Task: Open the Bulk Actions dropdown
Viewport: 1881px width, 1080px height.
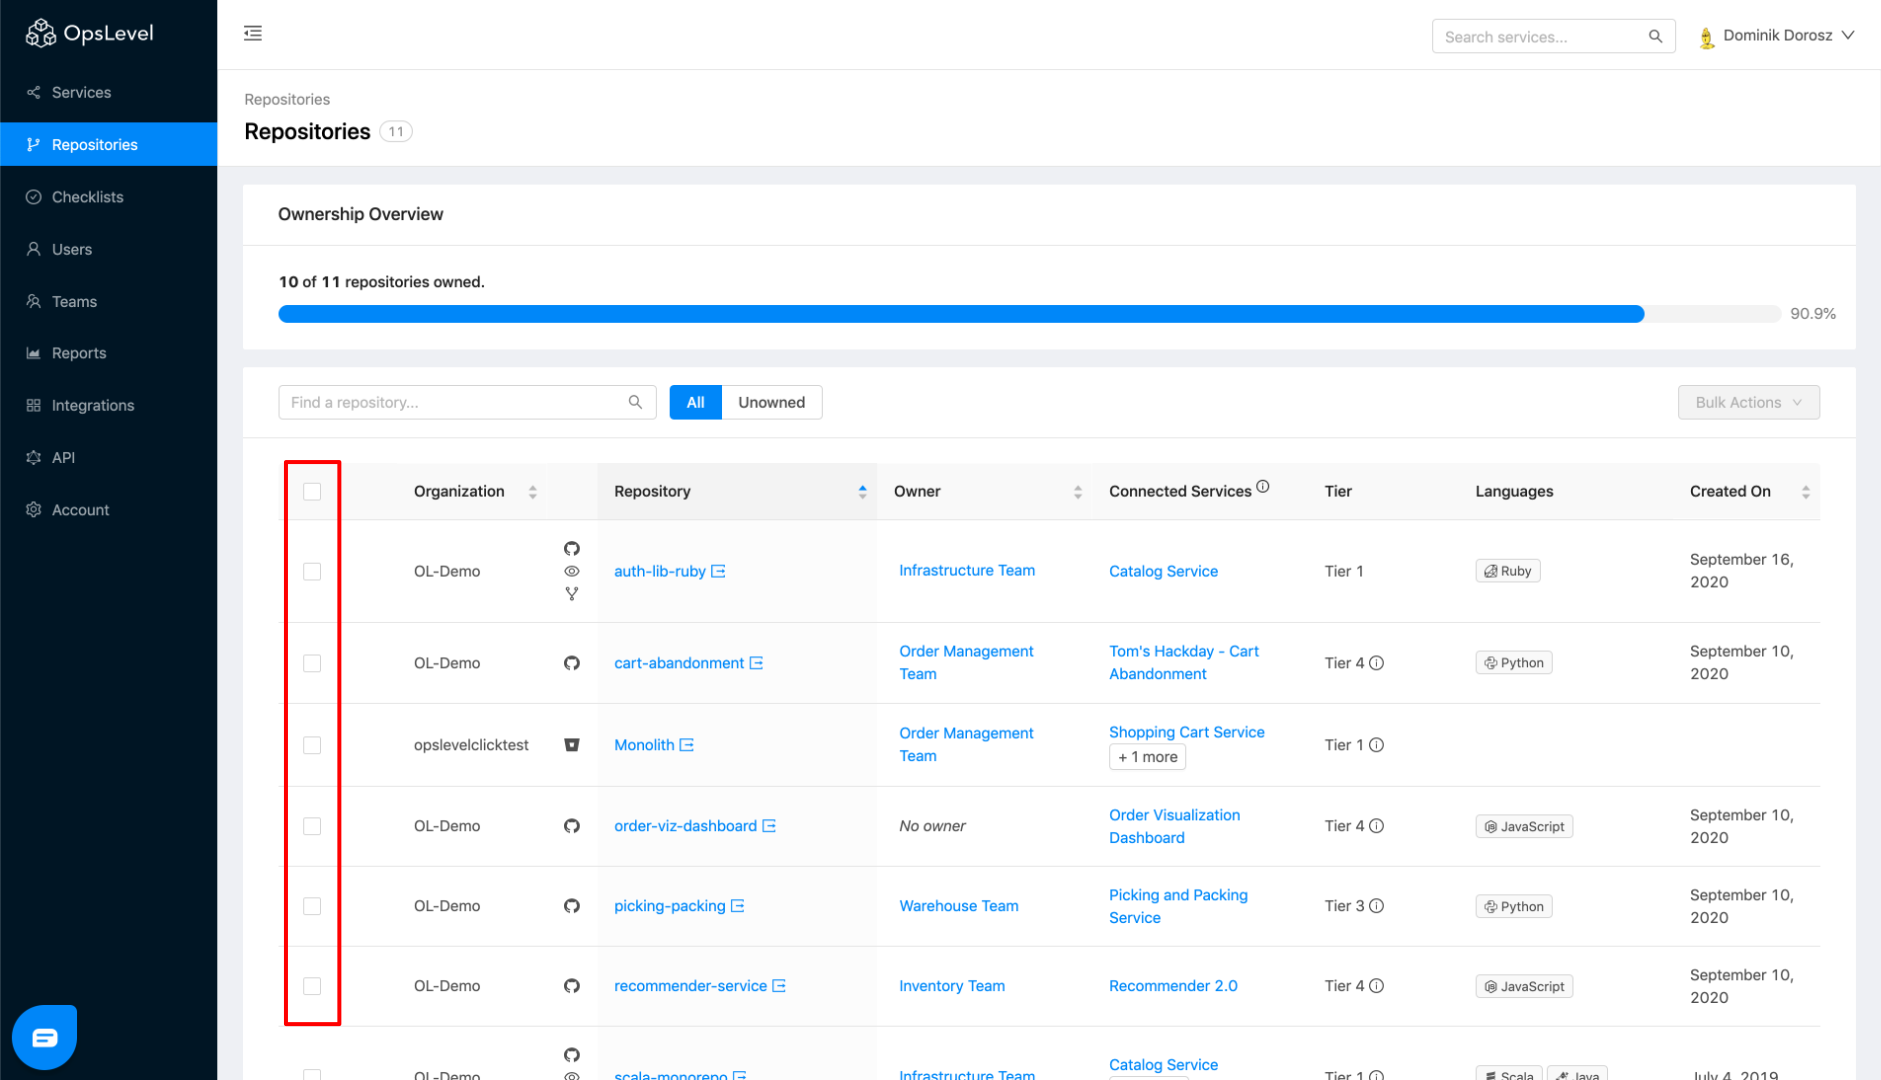Action: (x=1748, y=402)
